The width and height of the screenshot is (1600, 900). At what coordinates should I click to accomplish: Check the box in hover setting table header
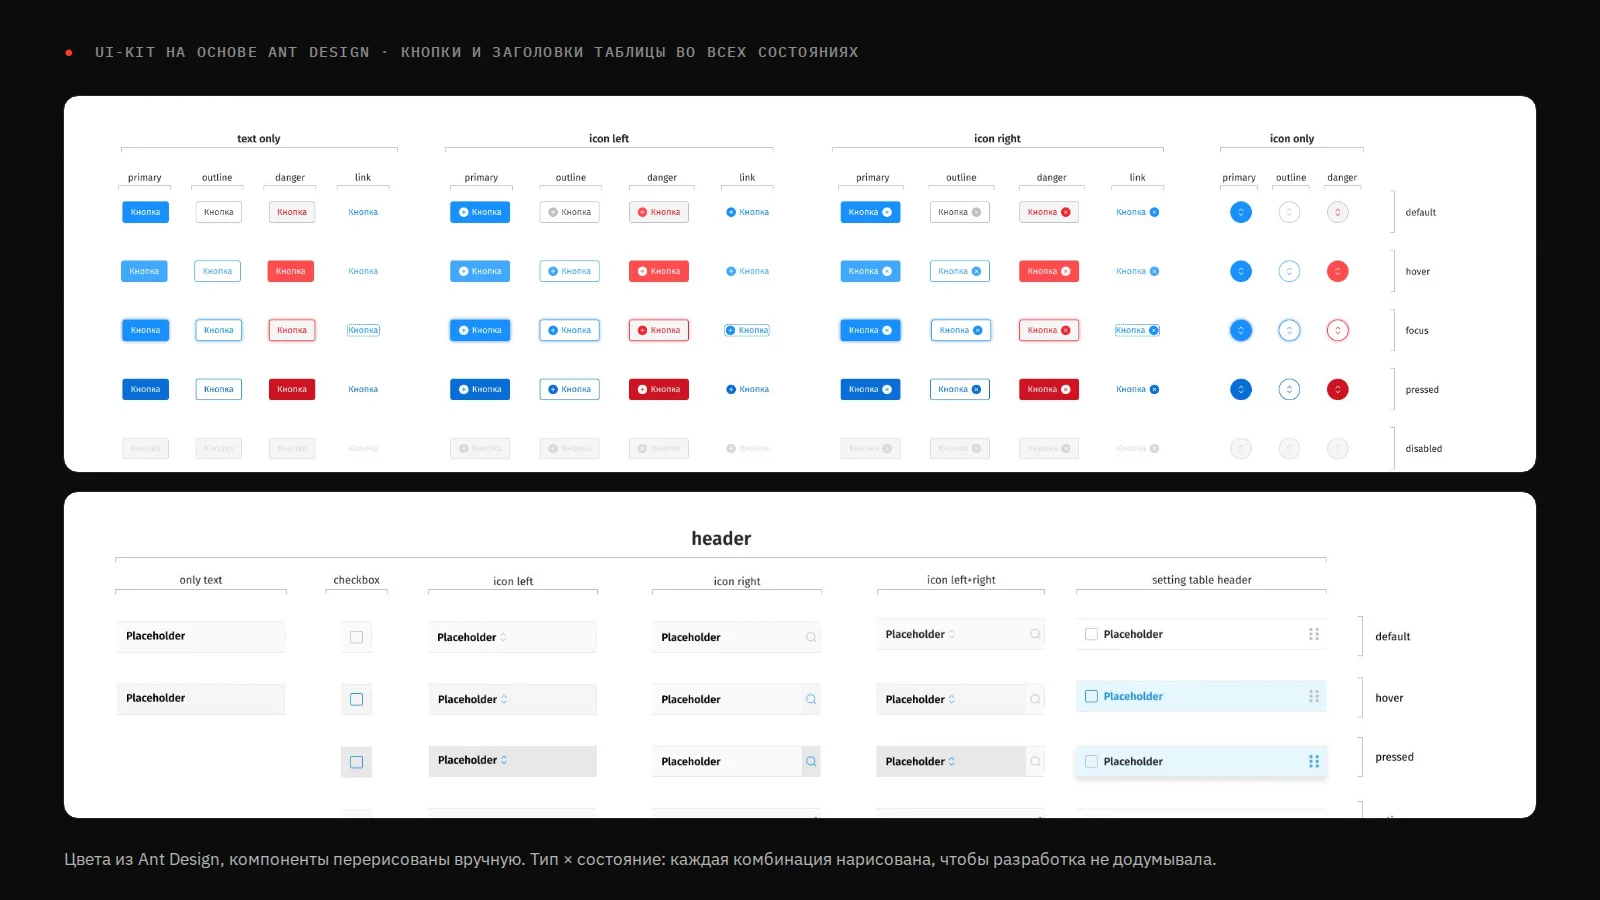click(x=1091, y=696)
